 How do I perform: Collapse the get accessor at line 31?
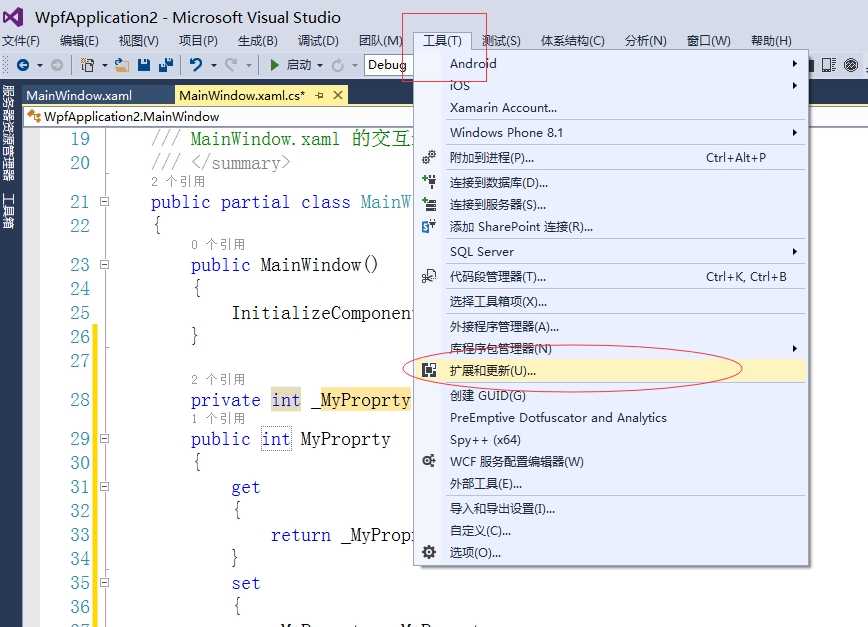104,487
